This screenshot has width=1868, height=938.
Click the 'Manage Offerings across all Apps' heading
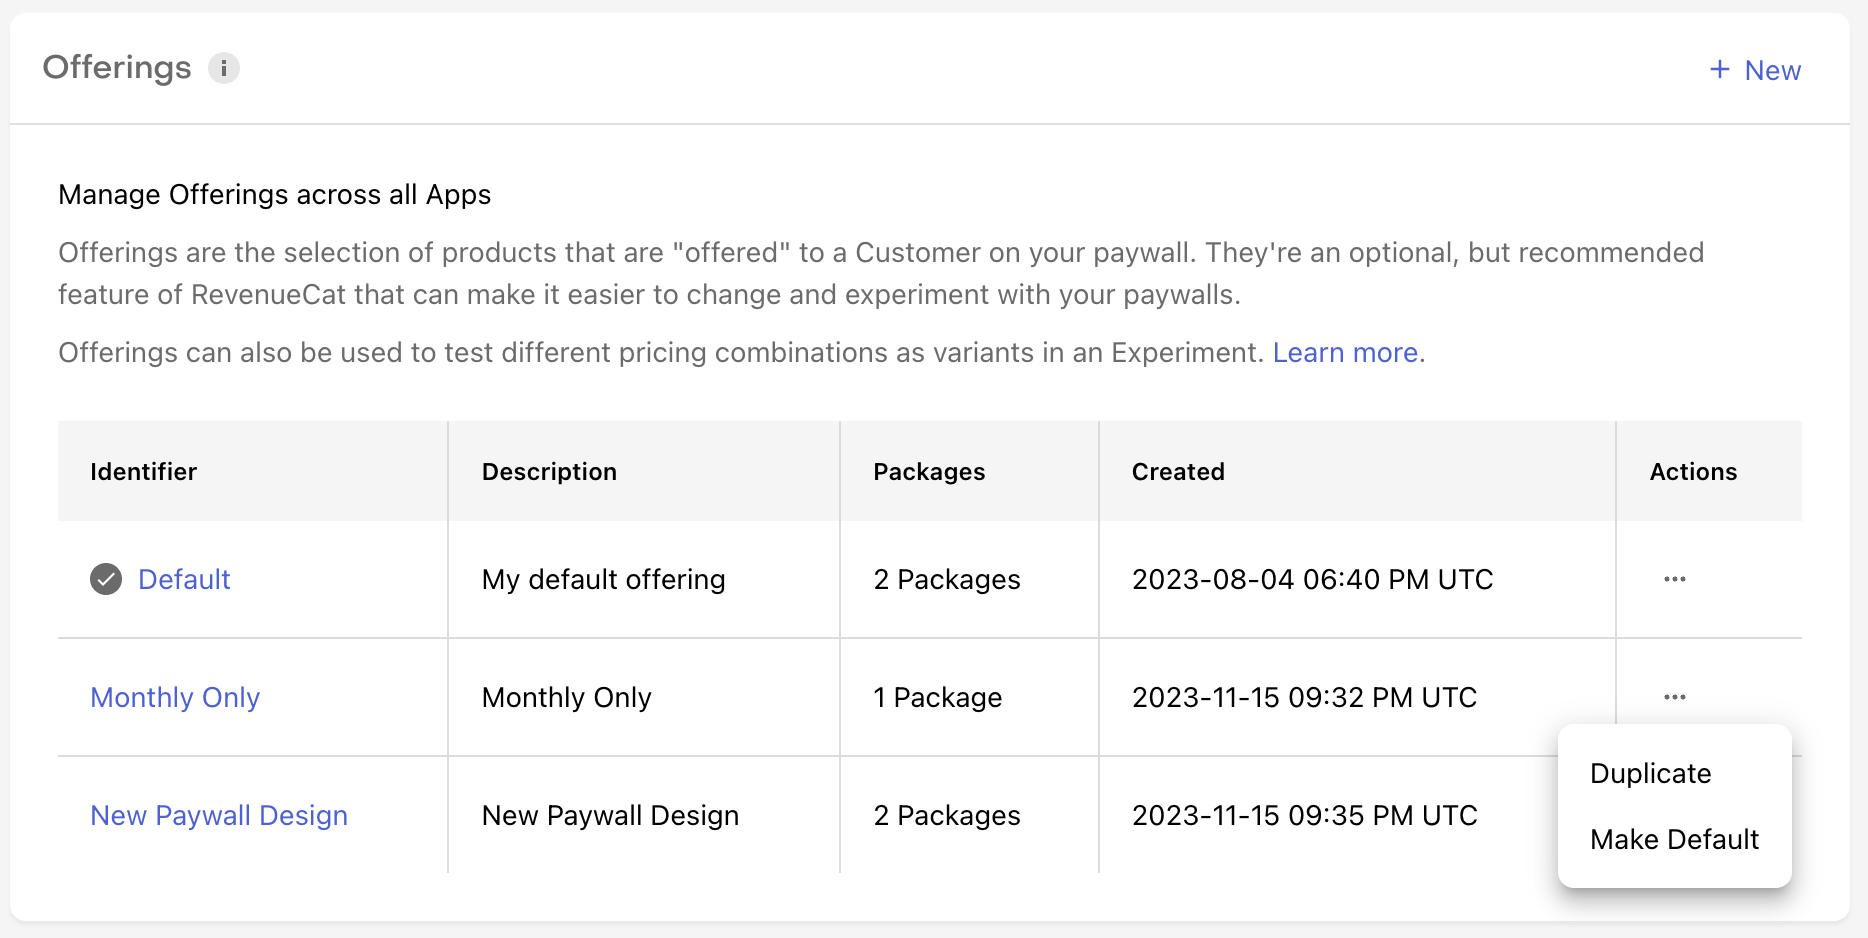tap(274, 194)
